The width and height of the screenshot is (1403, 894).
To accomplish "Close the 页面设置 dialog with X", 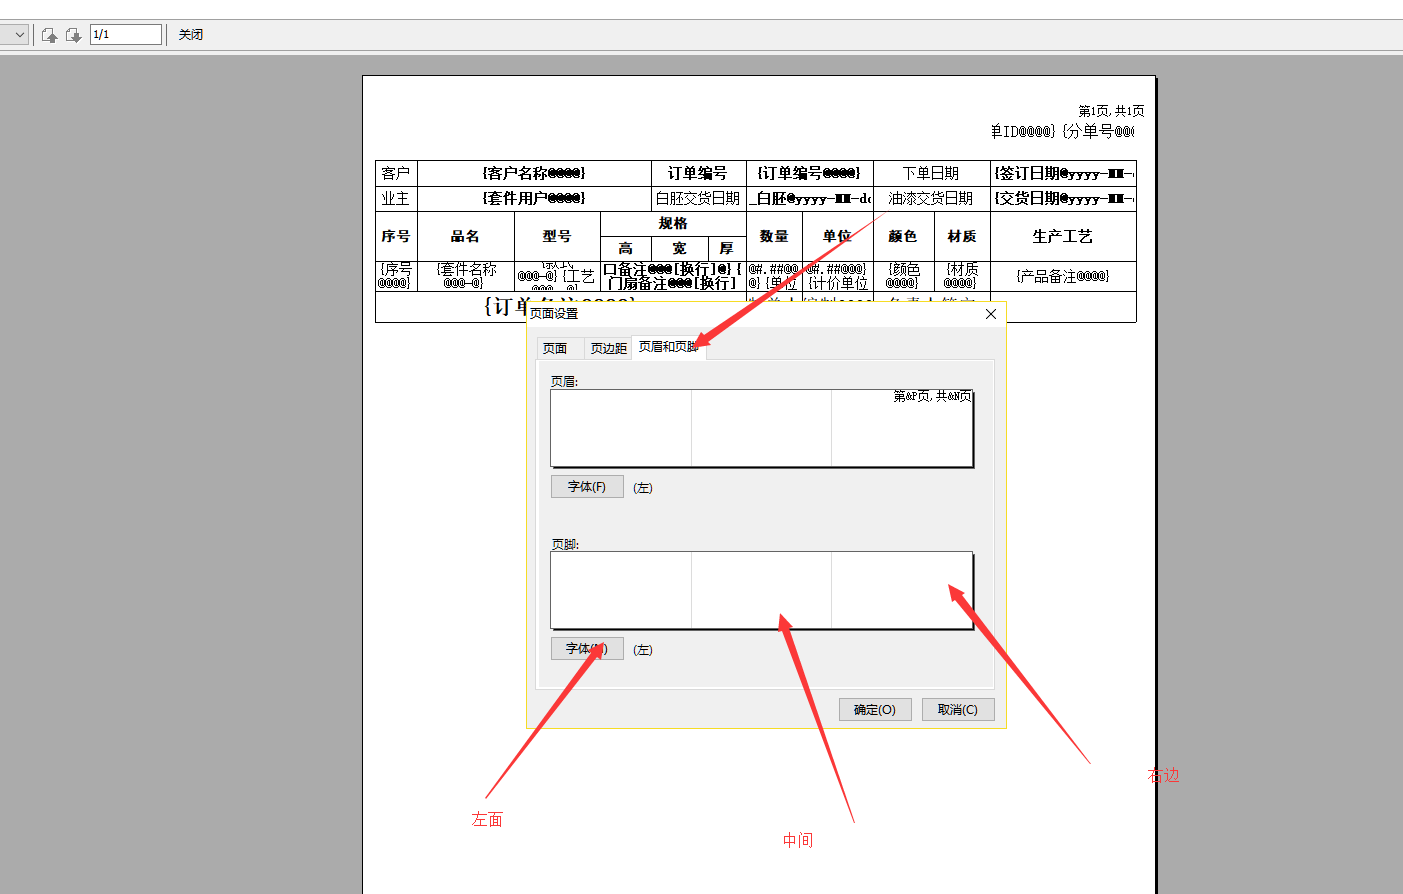I will tap(990, 314).
